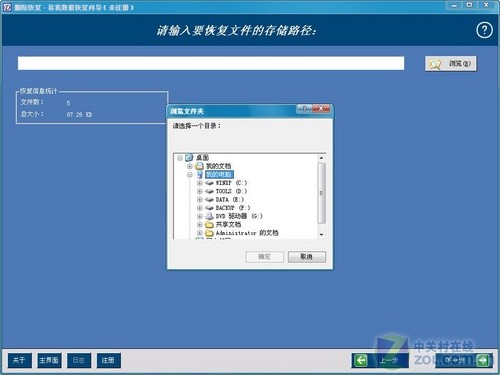Expand the DVD 驱动器 (G:) node
500x375 pixels.
[199, 216]
